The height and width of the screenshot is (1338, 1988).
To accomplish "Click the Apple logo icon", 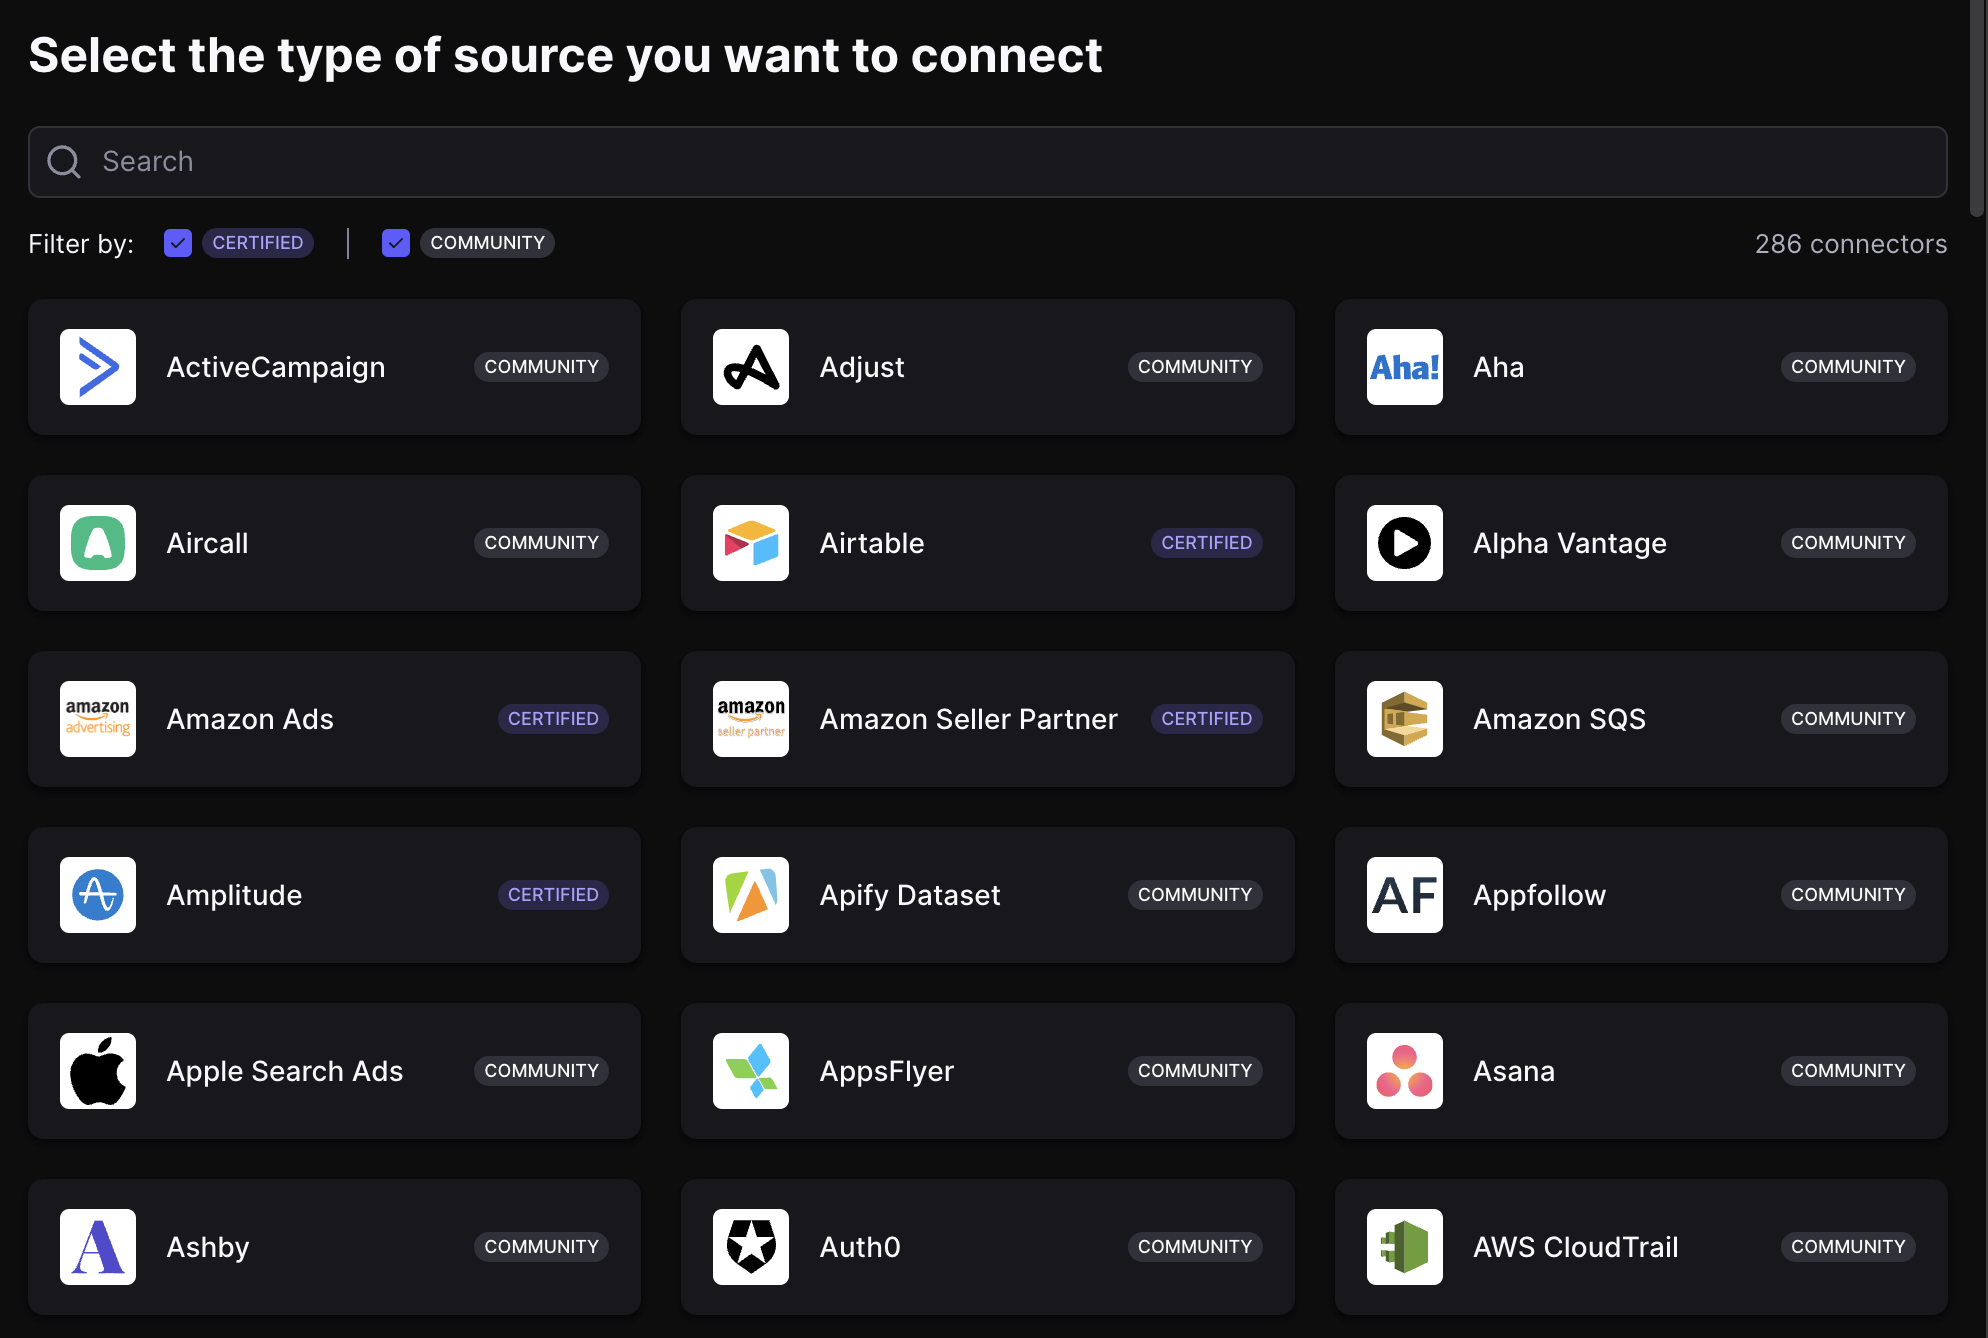I will 98,1071.
